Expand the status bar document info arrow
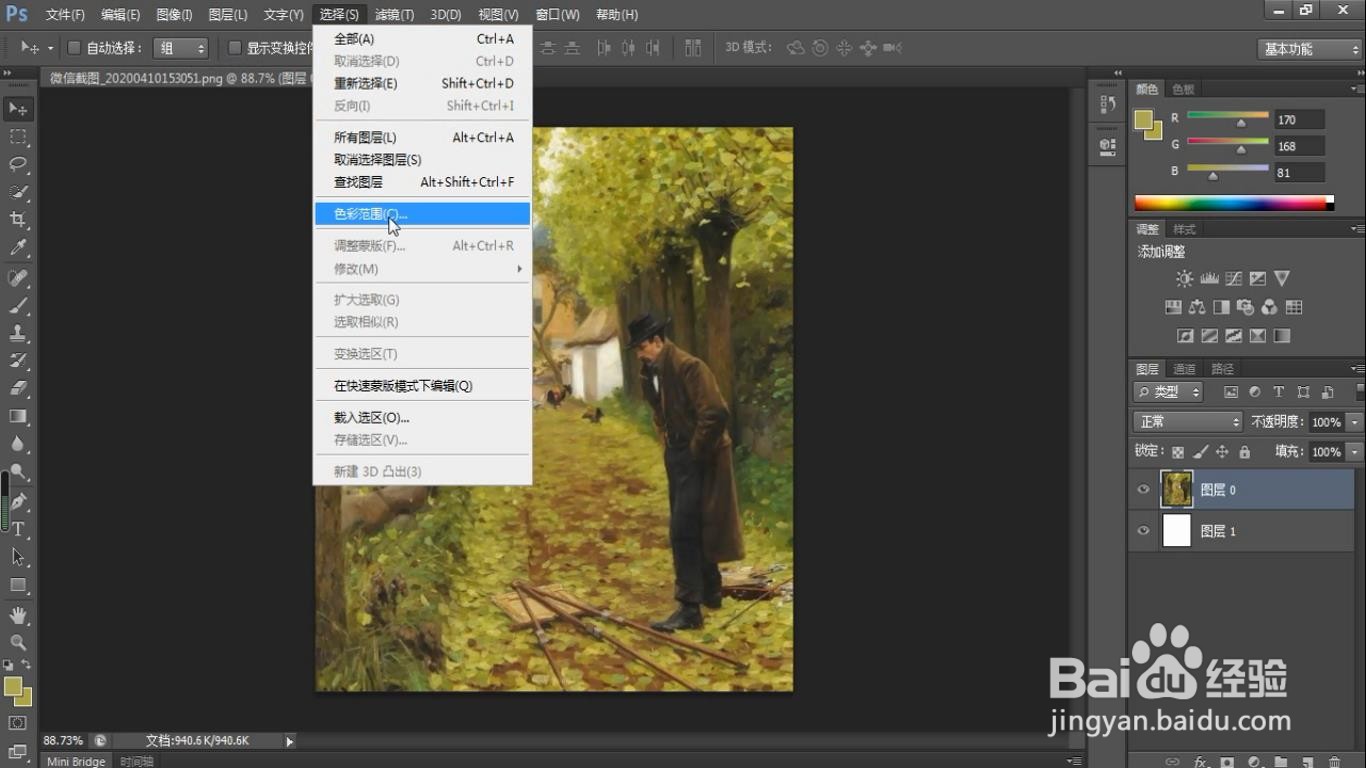Screen dimensions: 1366x768 [290, 741]
